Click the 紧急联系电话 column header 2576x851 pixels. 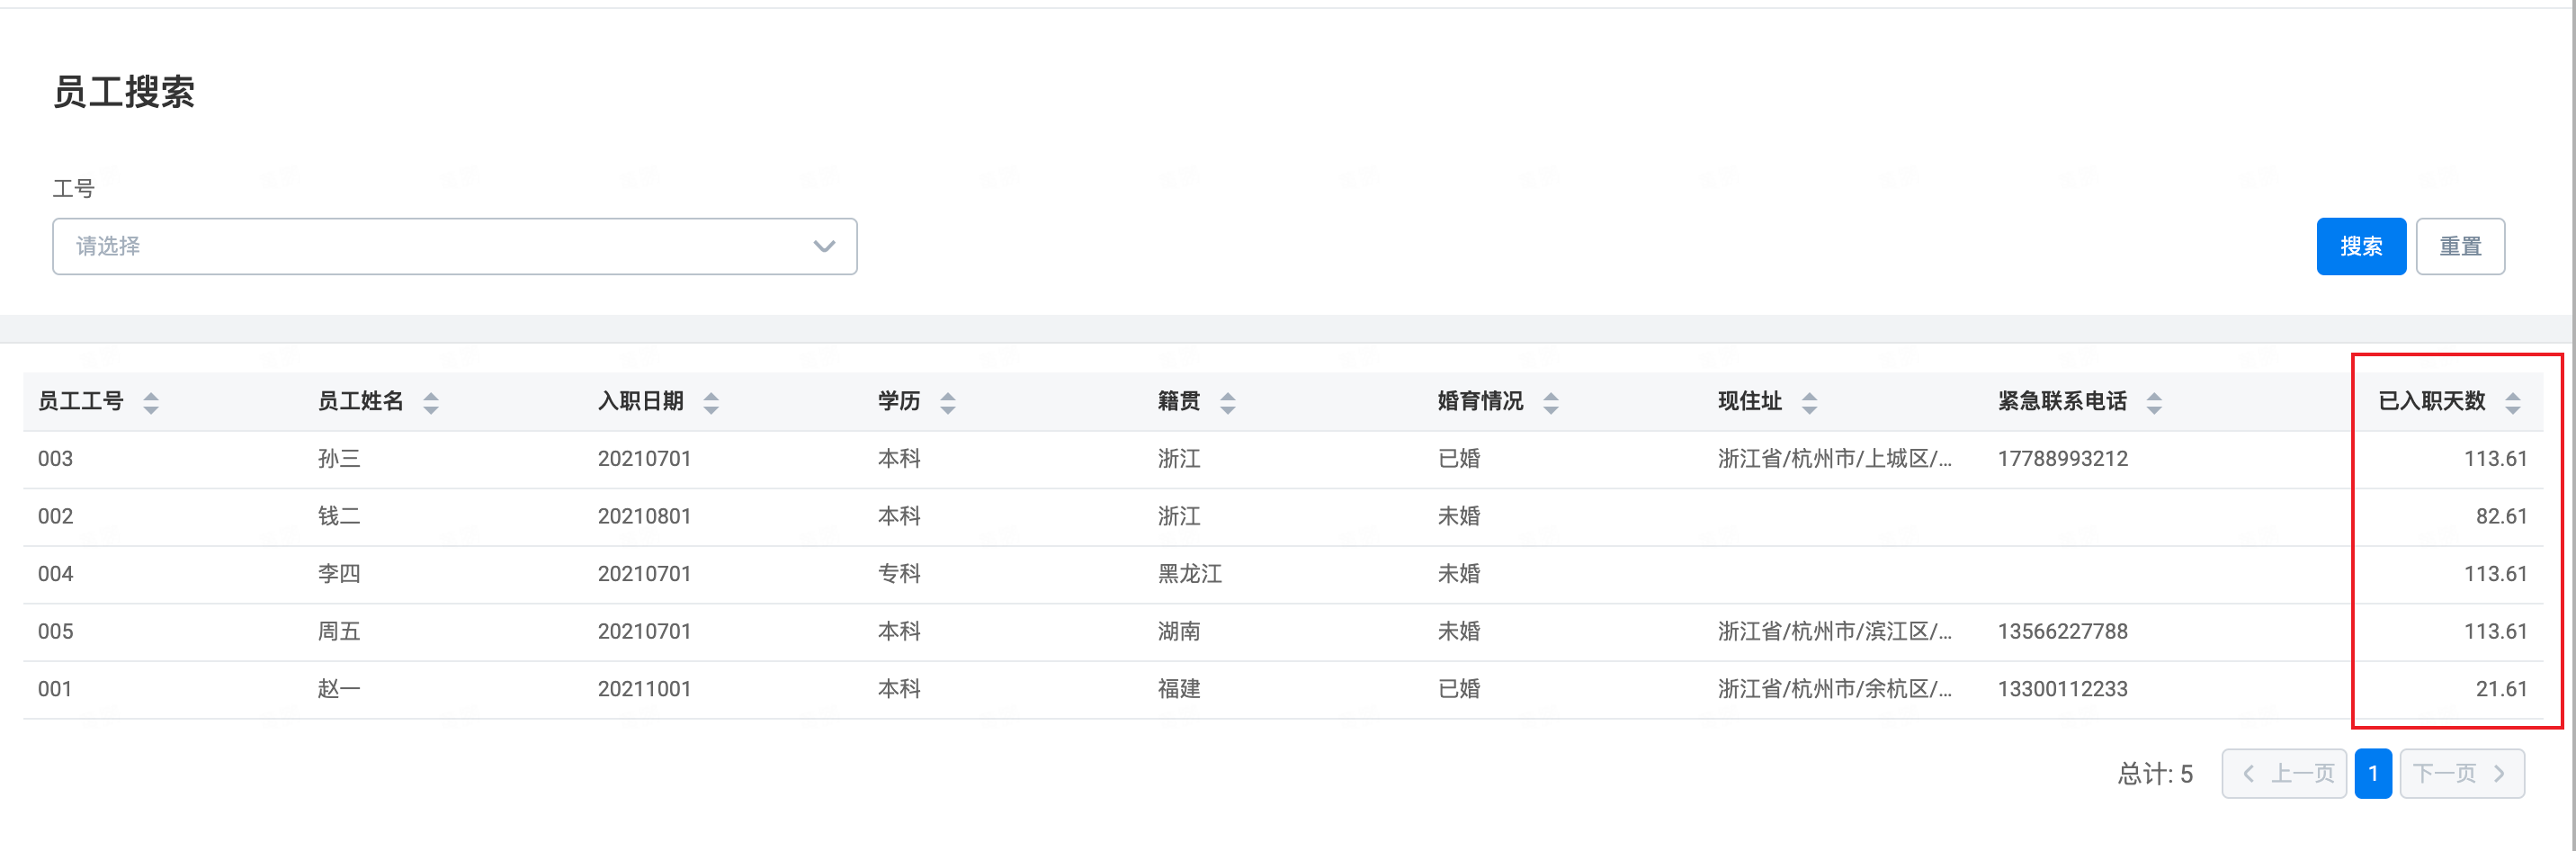click(2063, 402)
